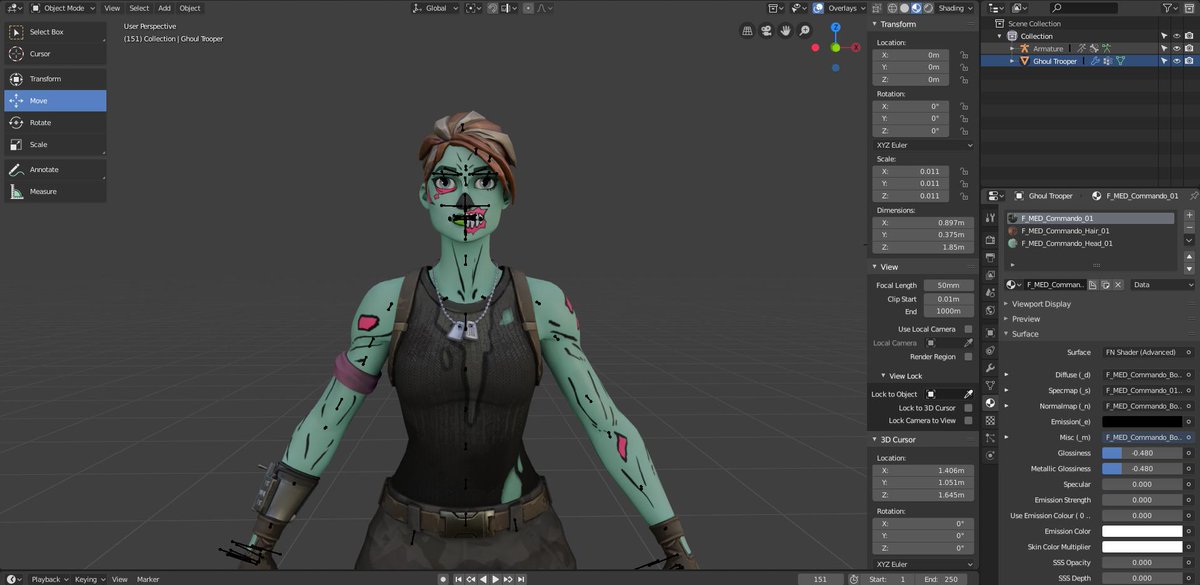Open the Global orientation dropdown
Viewport: 1200px width, 585px height.
(436, 8)
